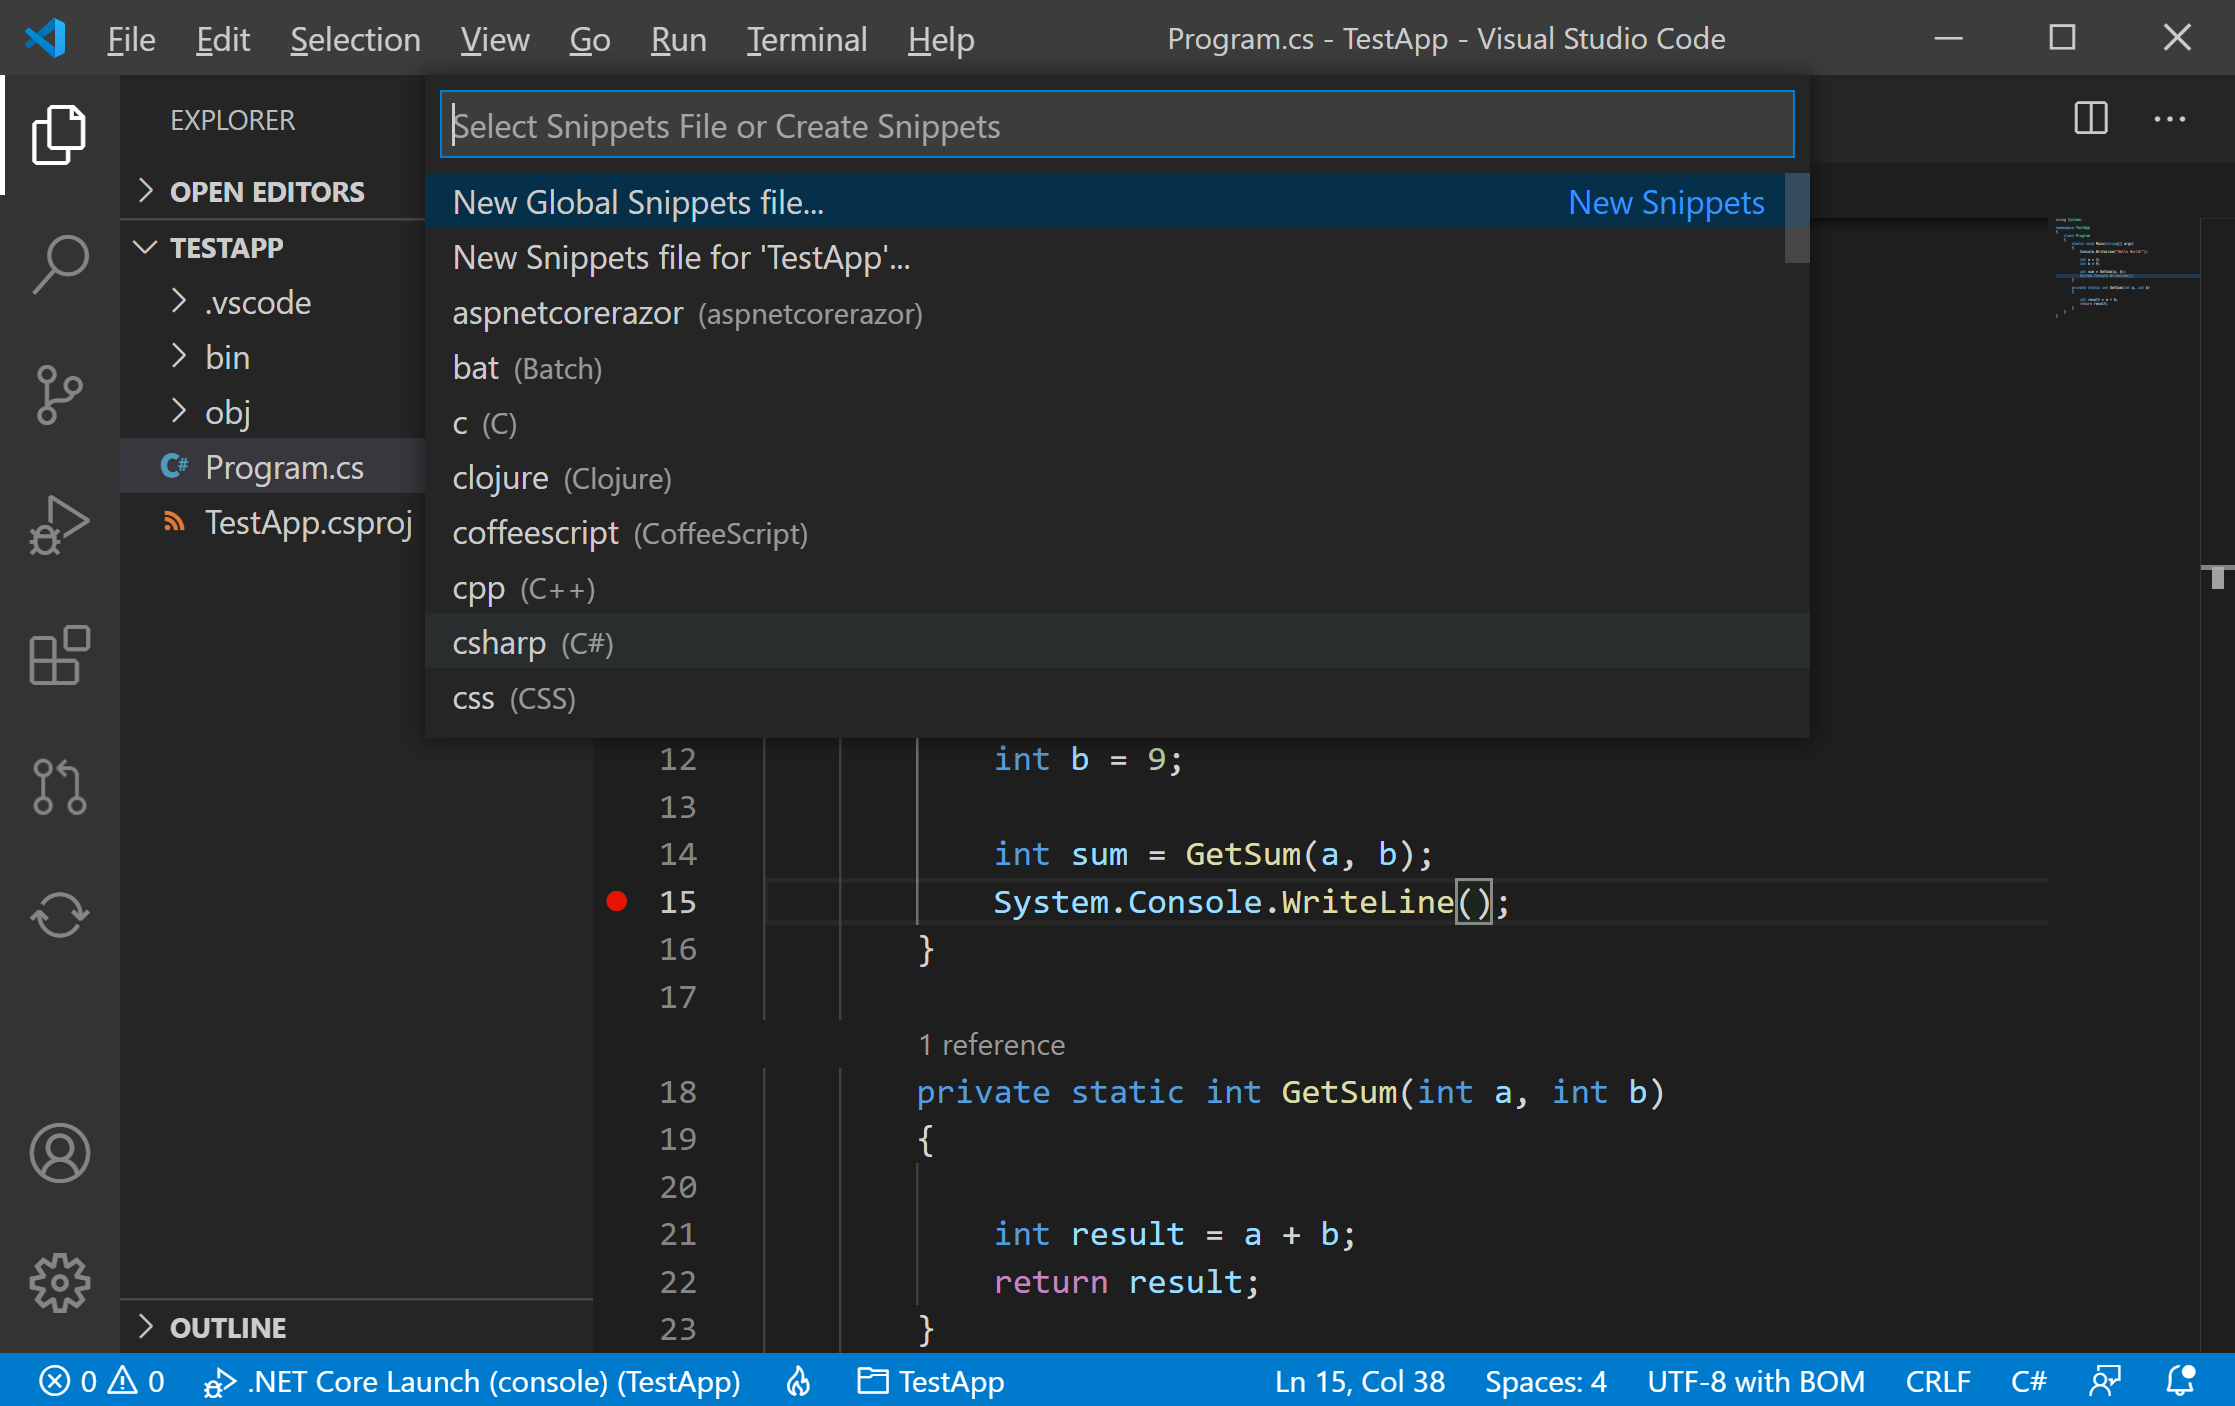Click New Snippets file for 'TestApp'...
Image resolution: width=2235 pixels, height=1406 pixels.
click(680, 258)
